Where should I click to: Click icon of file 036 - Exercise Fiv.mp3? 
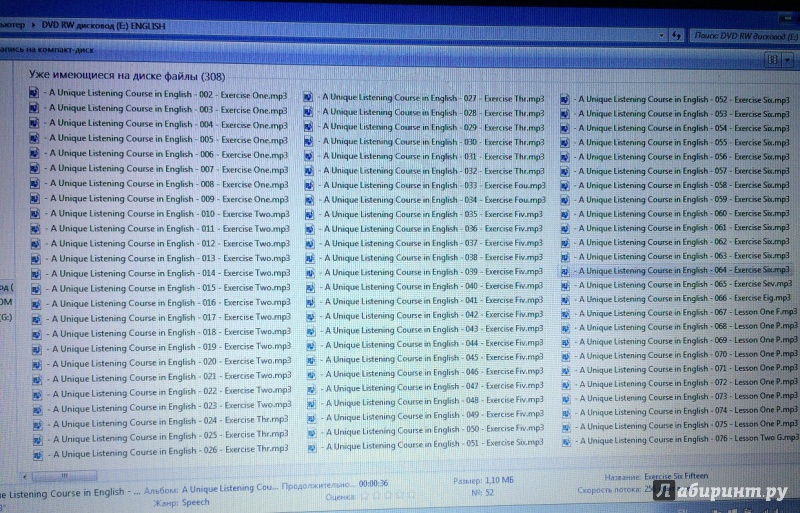[x=310, y=229]
